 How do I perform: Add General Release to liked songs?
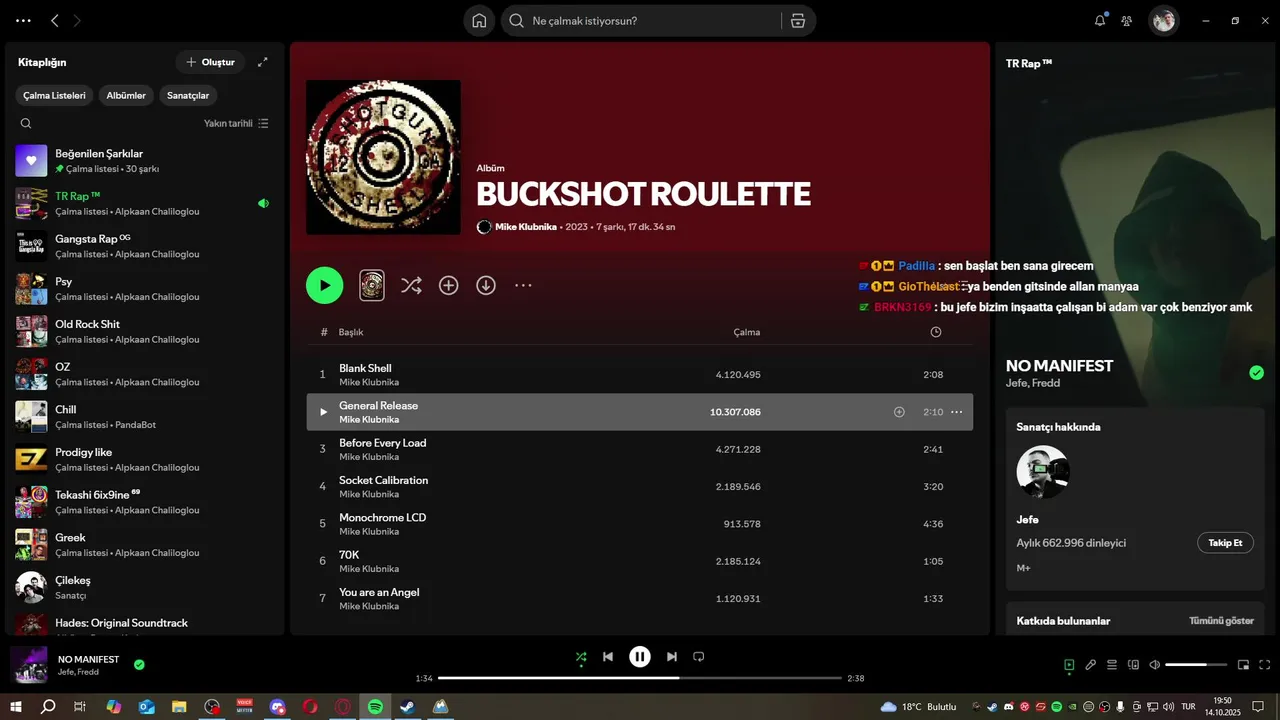pyautogui.click(x=899, y=412)
